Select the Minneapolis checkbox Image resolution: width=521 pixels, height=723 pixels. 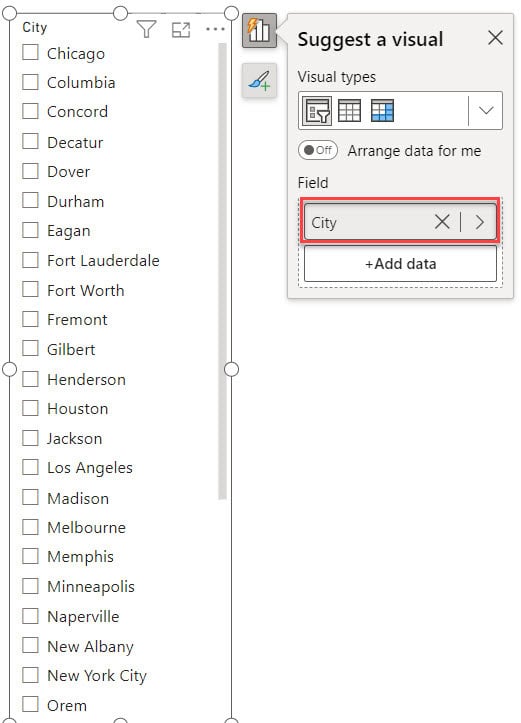(x=30, y=586)
